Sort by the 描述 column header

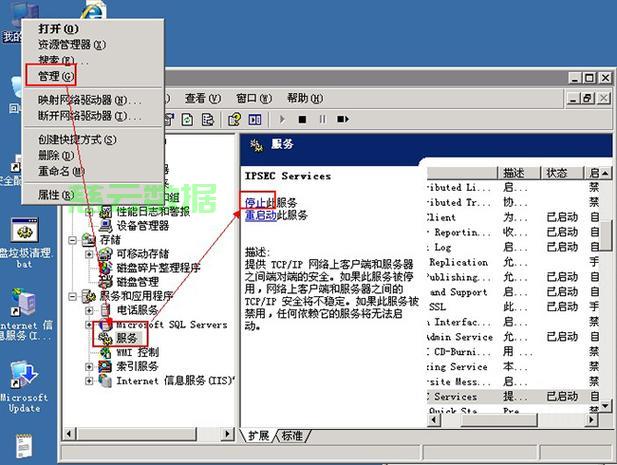519,173
